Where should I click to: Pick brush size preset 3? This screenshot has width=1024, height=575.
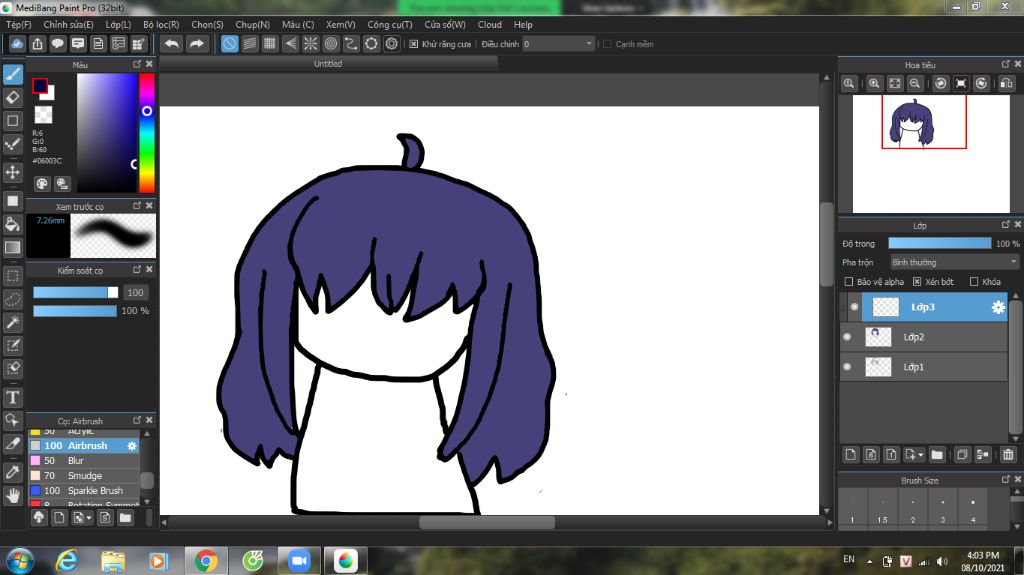pyautogui.click(x=942, y=510)
